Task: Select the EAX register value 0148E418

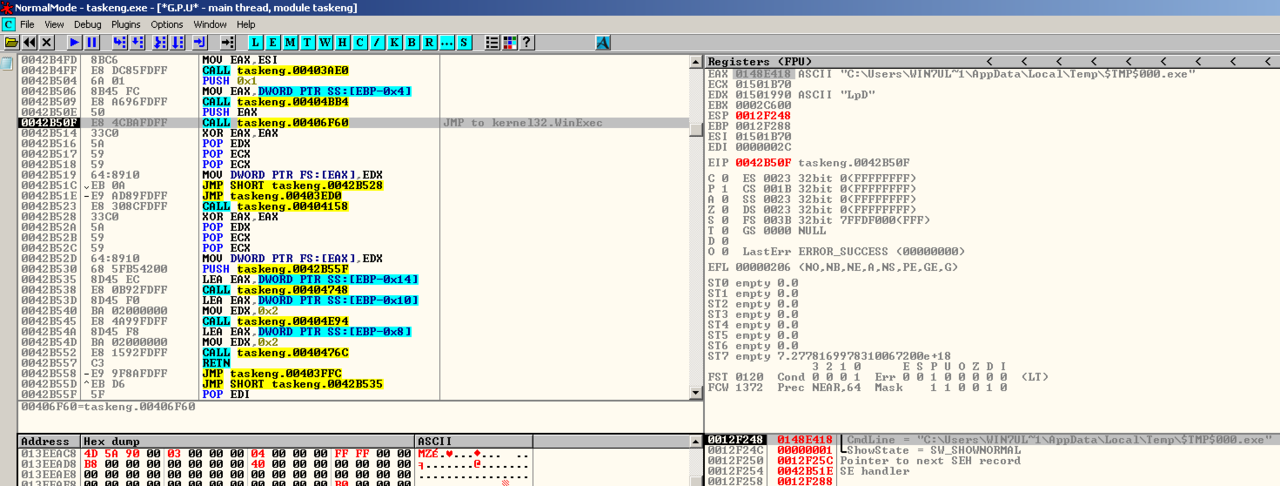Action: pos(764,74)
